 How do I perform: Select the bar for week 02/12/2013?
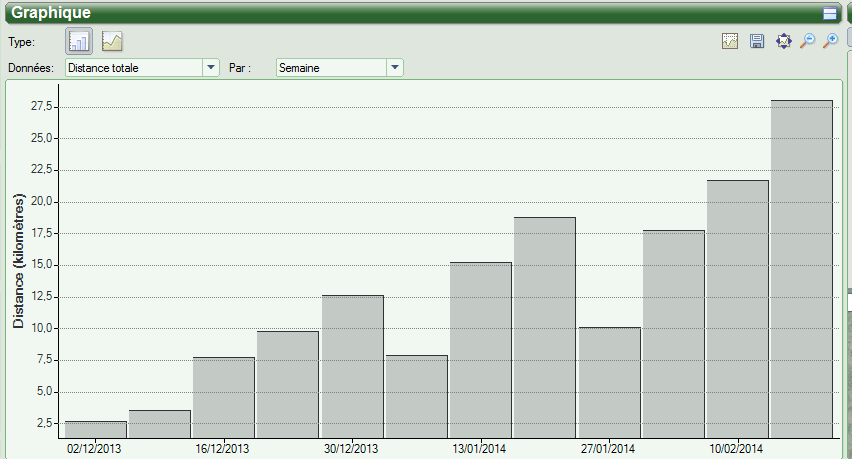click(x=96, y=430)
